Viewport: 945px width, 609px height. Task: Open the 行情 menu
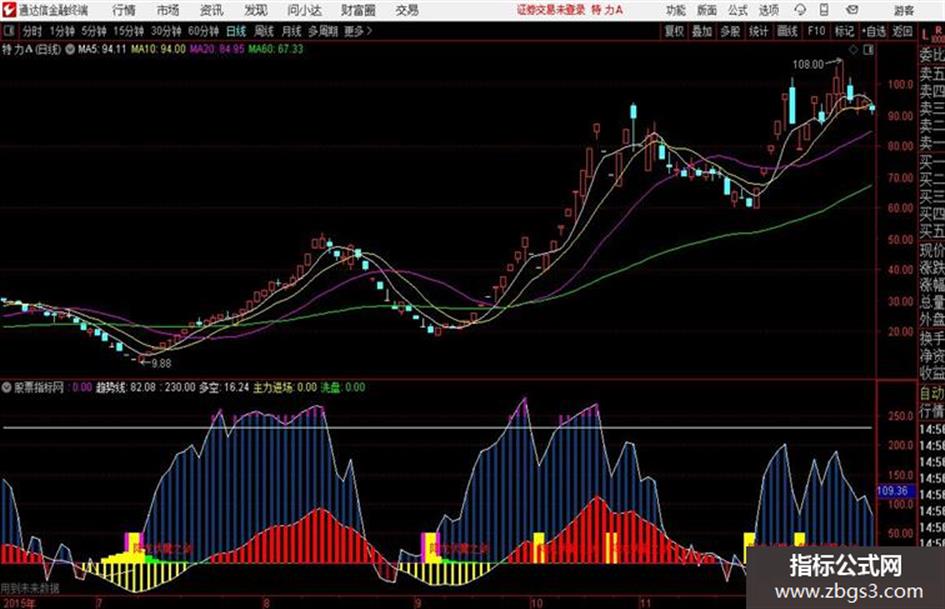(124, 10)
